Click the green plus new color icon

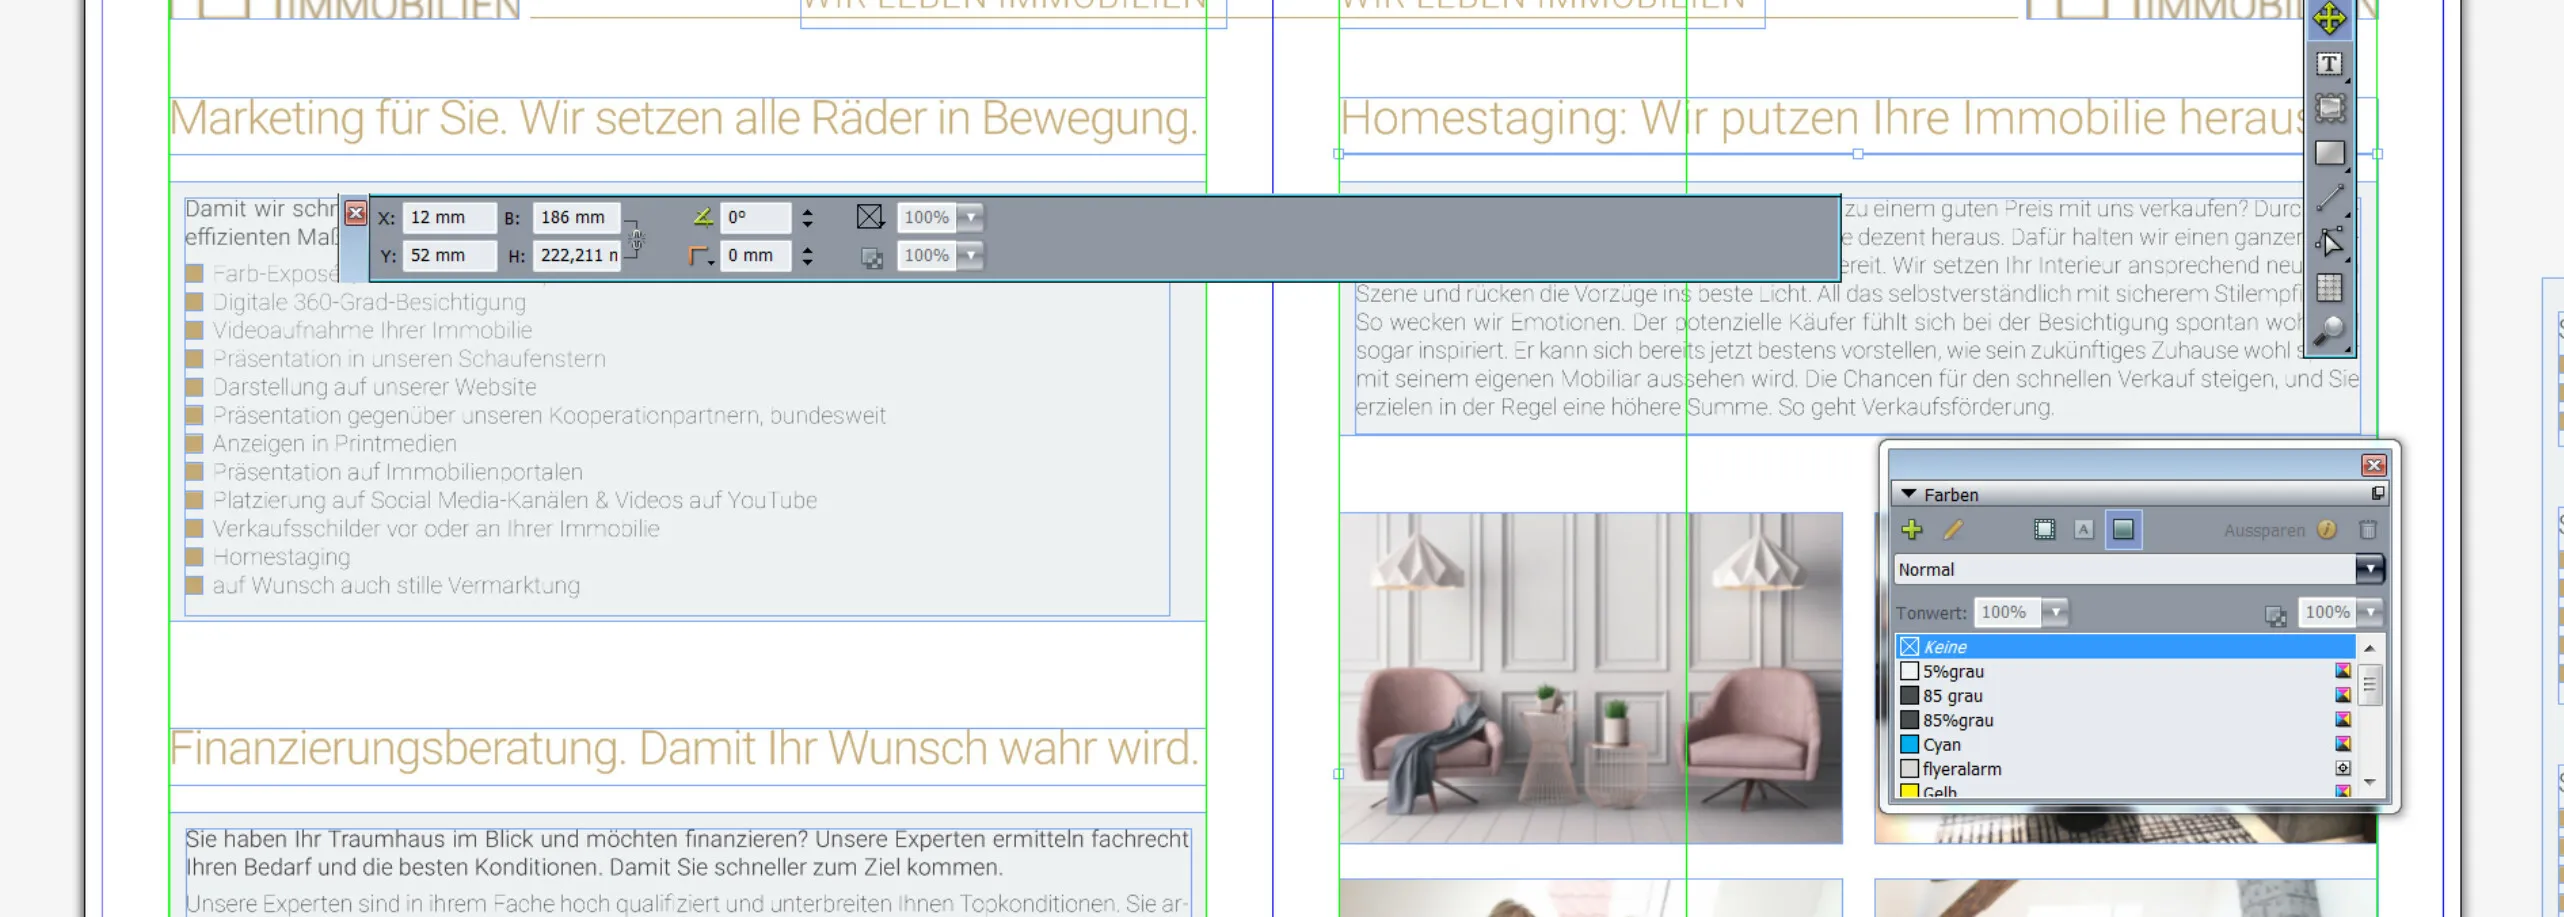1912,530
